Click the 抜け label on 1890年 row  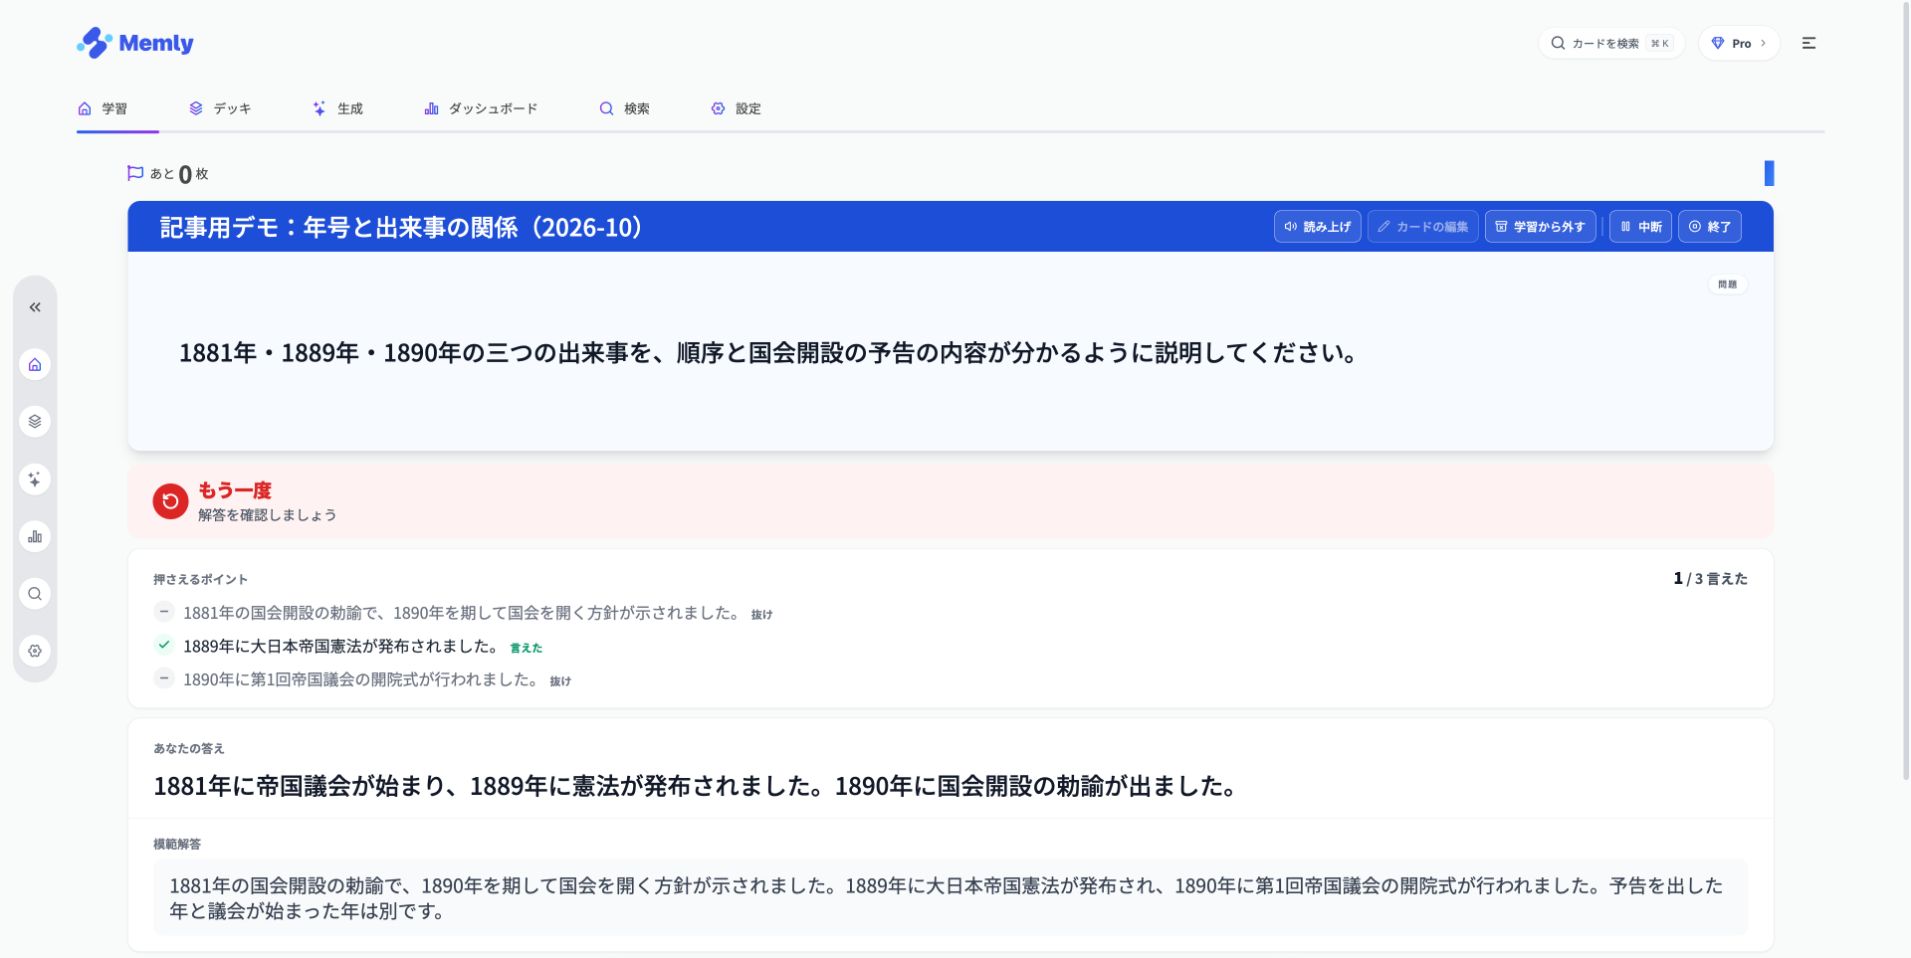[560, 681]
